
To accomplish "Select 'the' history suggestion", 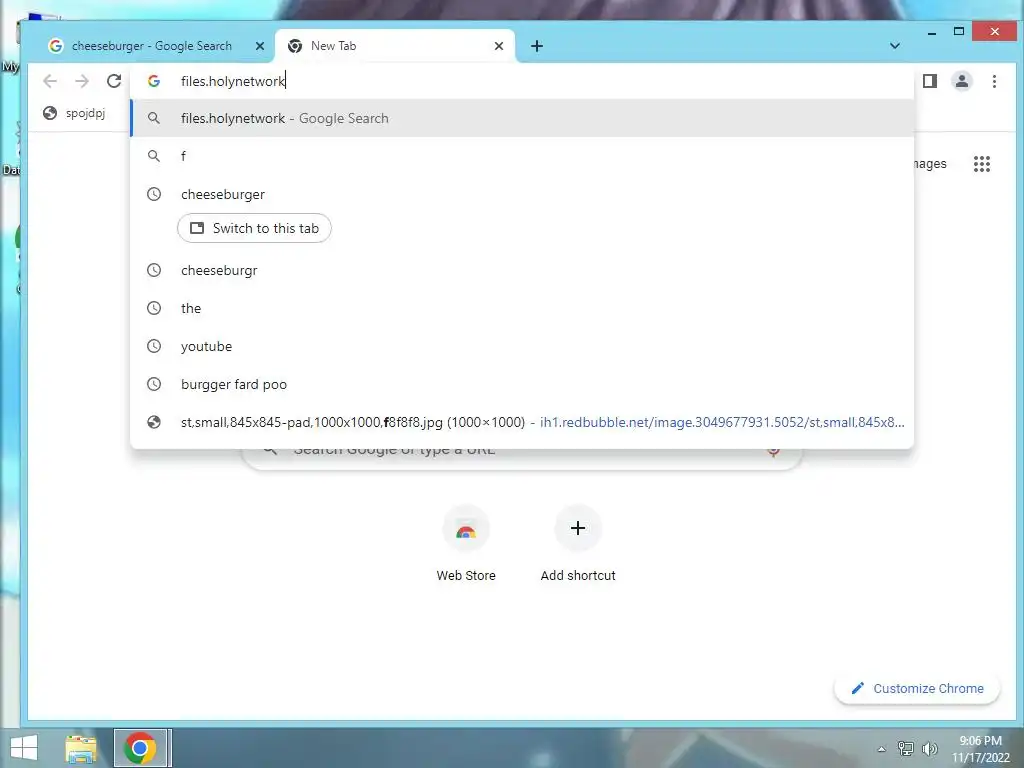I will 522,308.
